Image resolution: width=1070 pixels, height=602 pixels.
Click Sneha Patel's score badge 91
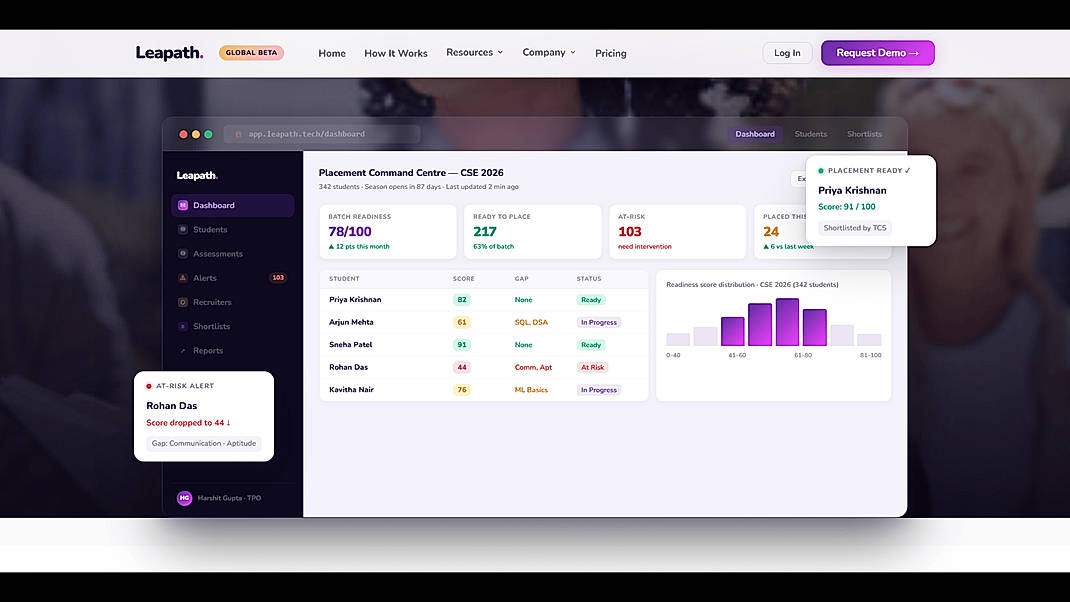462,345
